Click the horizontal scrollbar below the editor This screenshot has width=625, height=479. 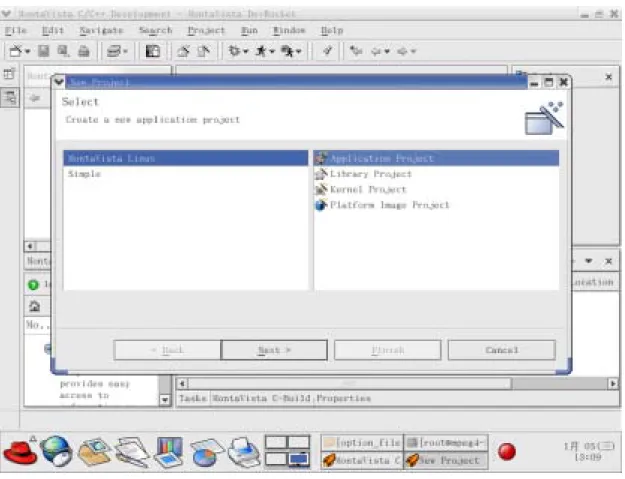397,383
